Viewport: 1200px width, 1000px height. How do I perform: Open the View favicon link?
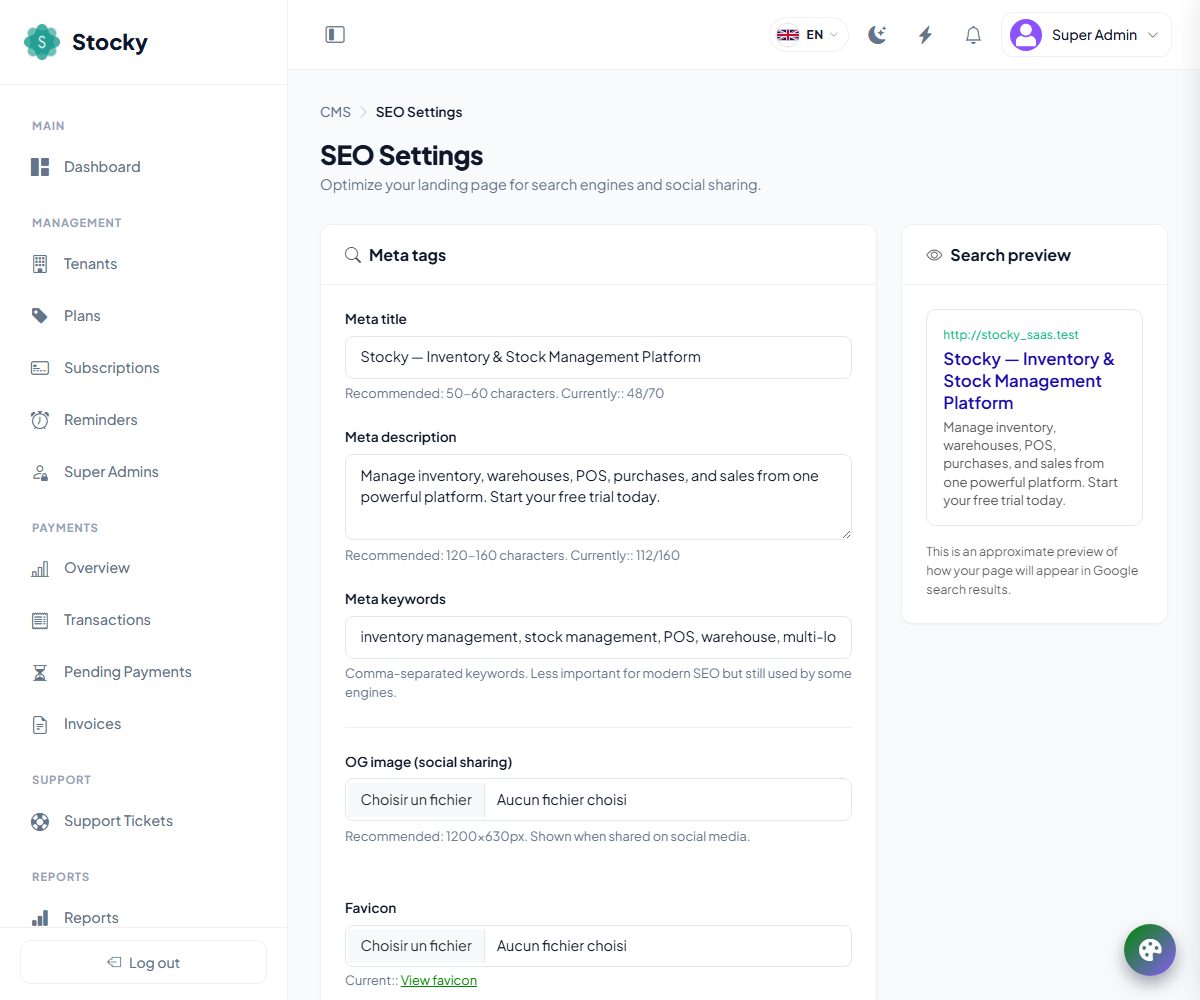pos(439,980)
